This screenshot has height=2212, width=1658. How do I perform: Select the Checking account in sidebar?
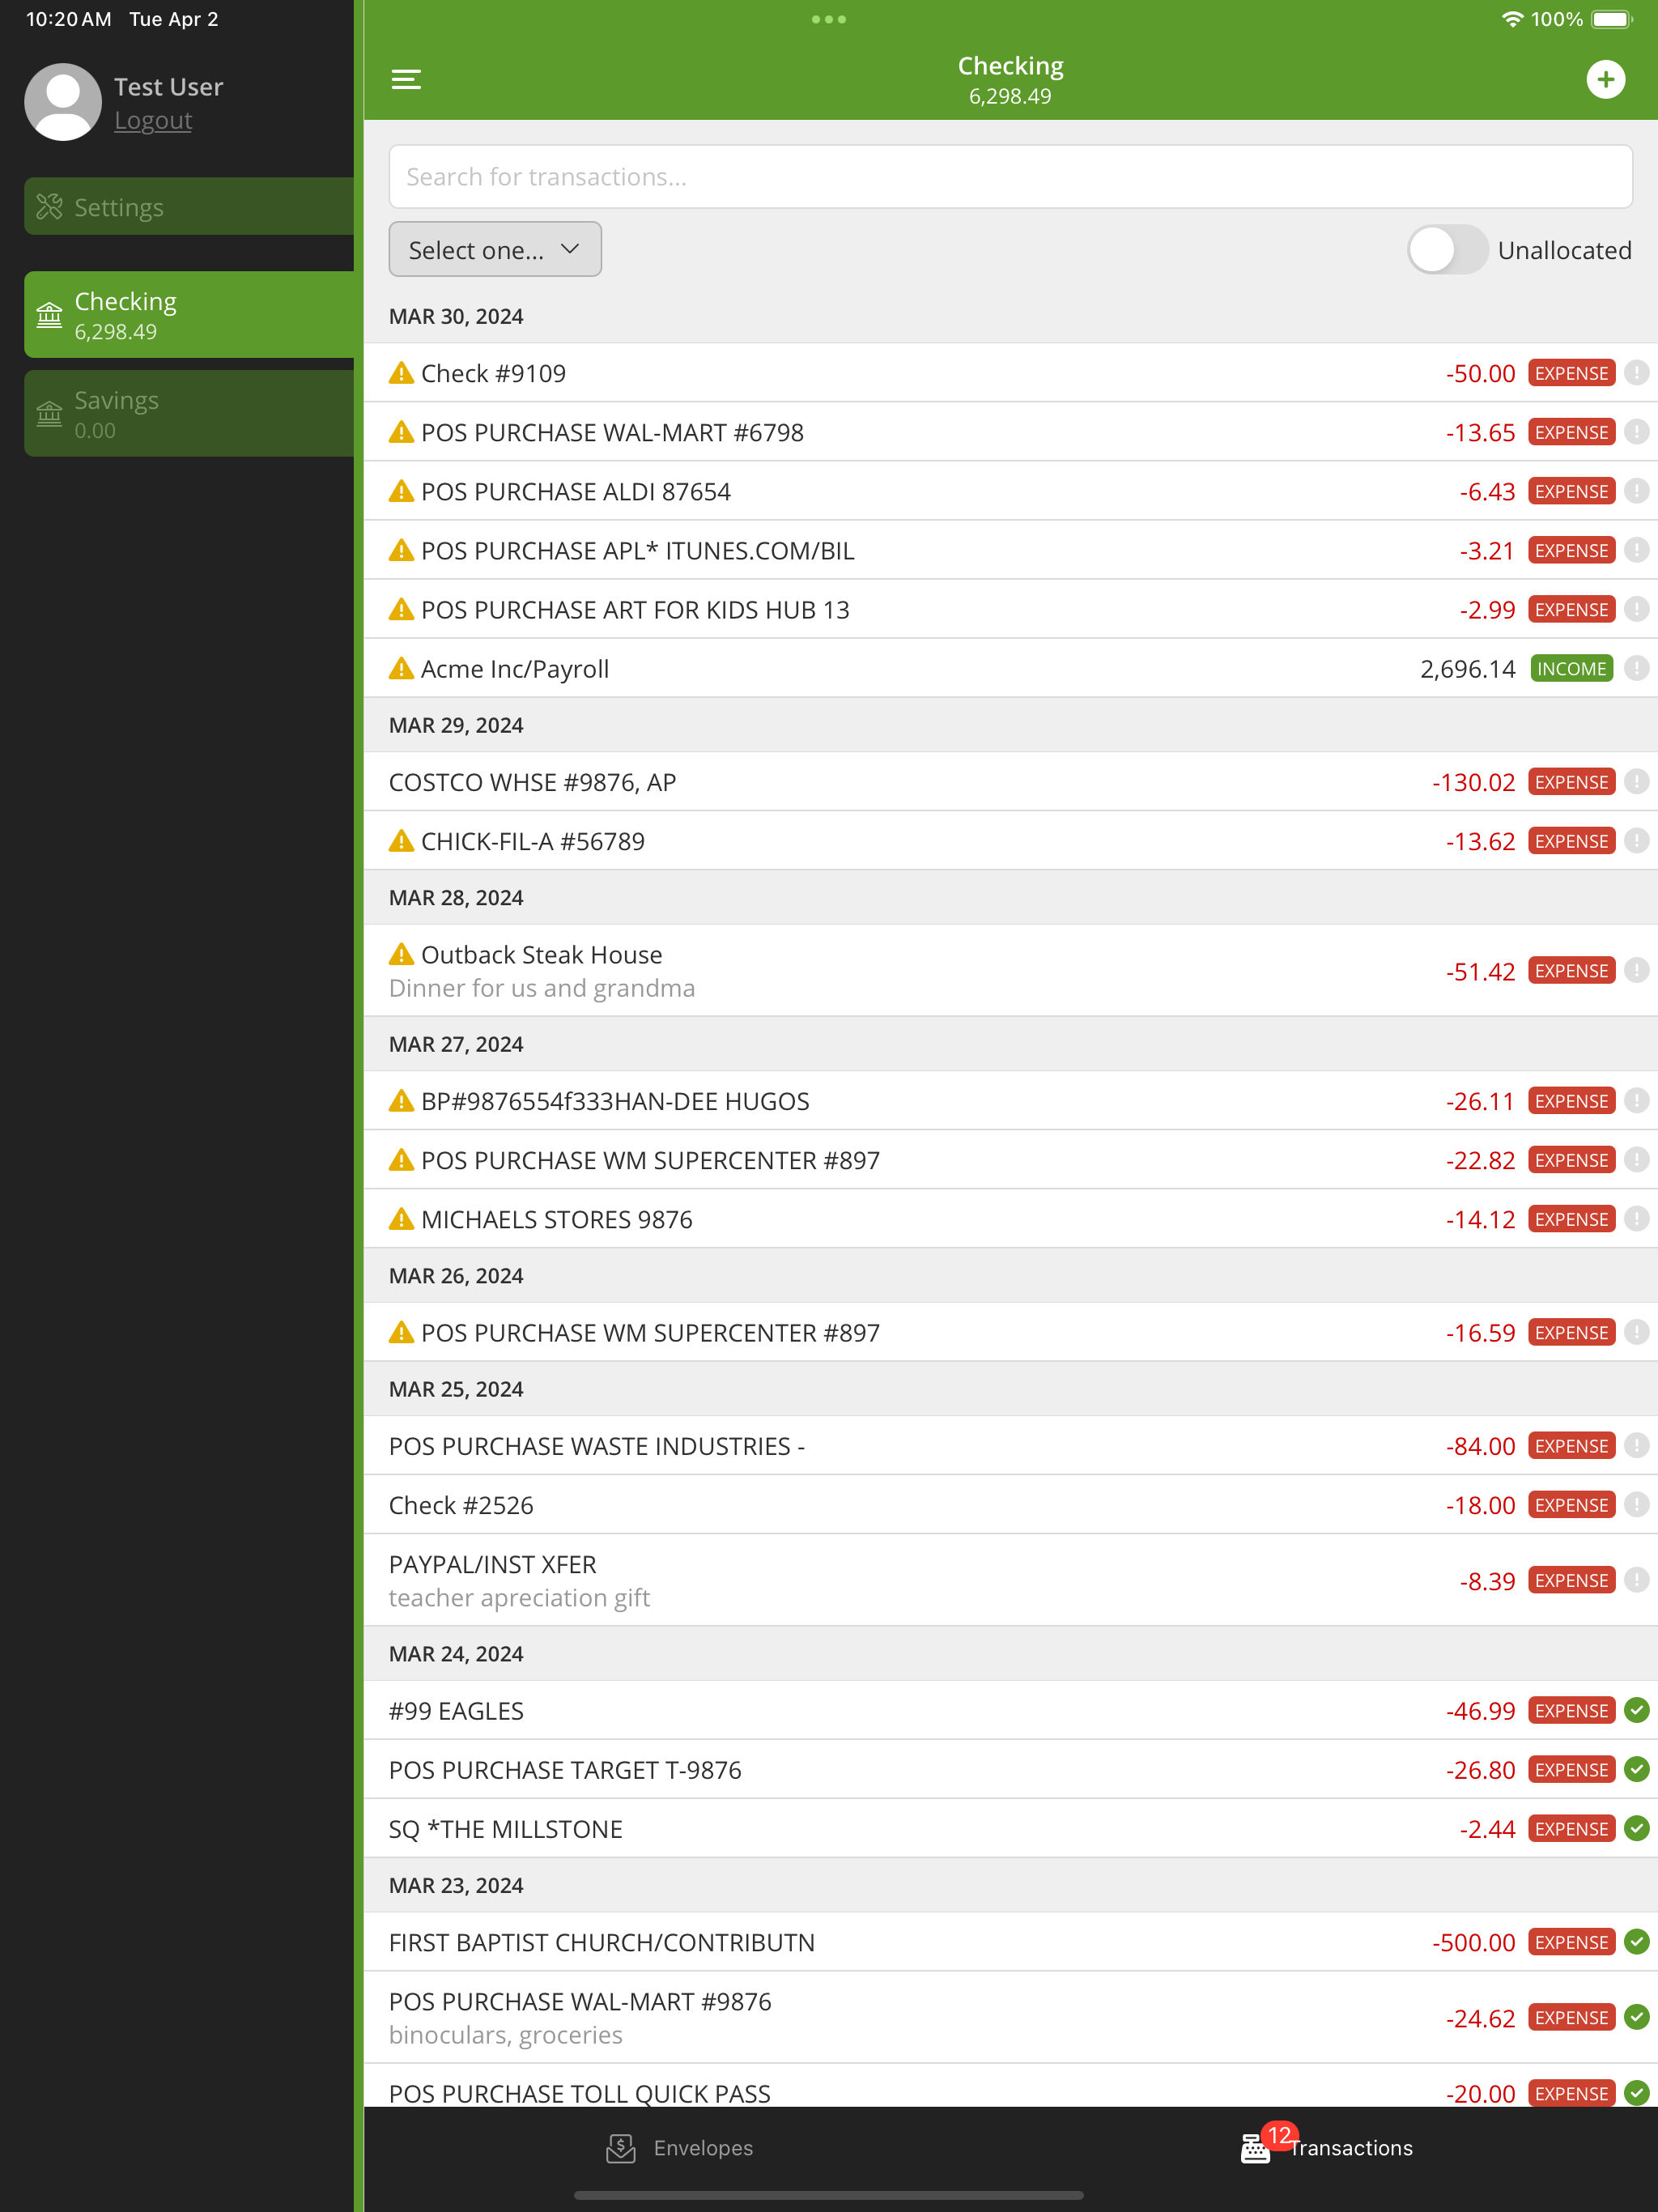[189, 315]
